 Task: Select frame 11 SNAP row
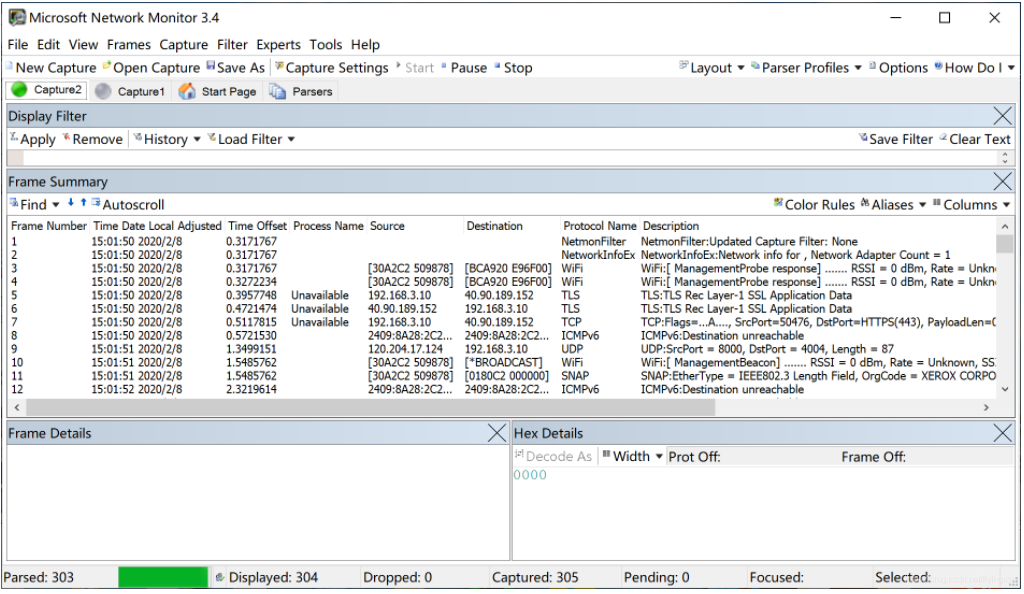(x=503, y=376)
